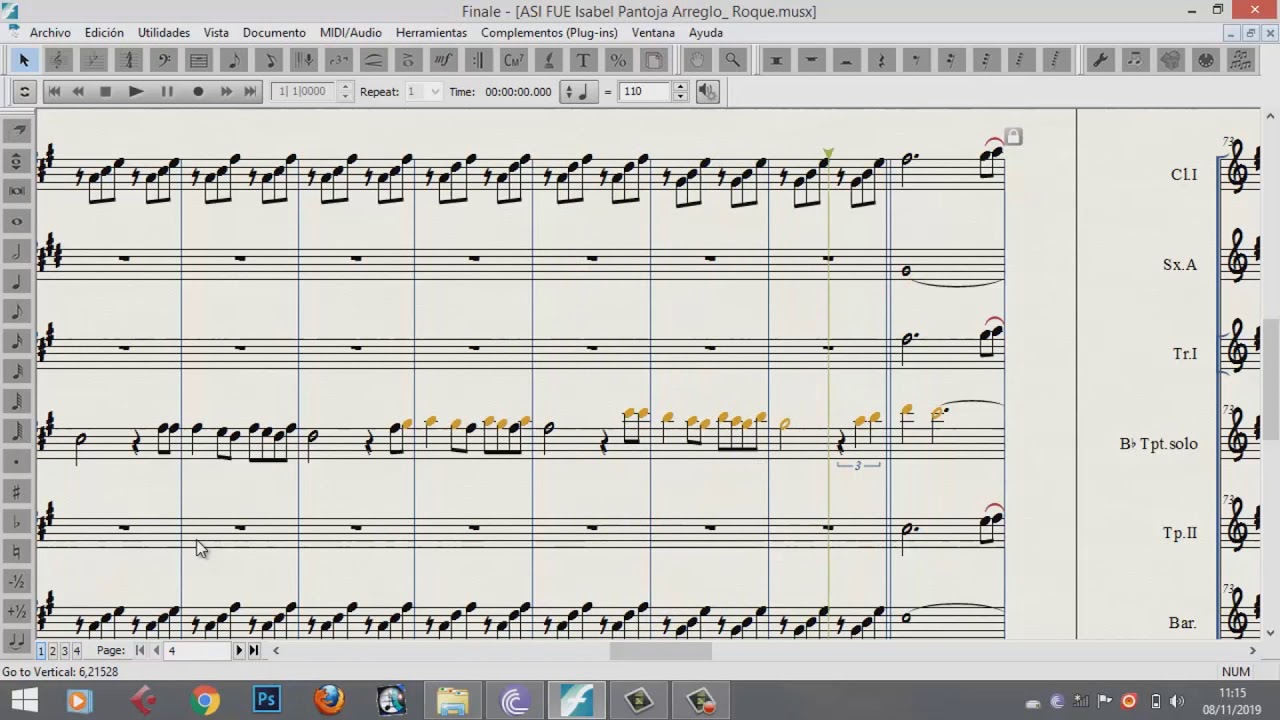1280x720 pixels.
Task: Select the Lyrics quill tool
Action: [x=549, y=61]
